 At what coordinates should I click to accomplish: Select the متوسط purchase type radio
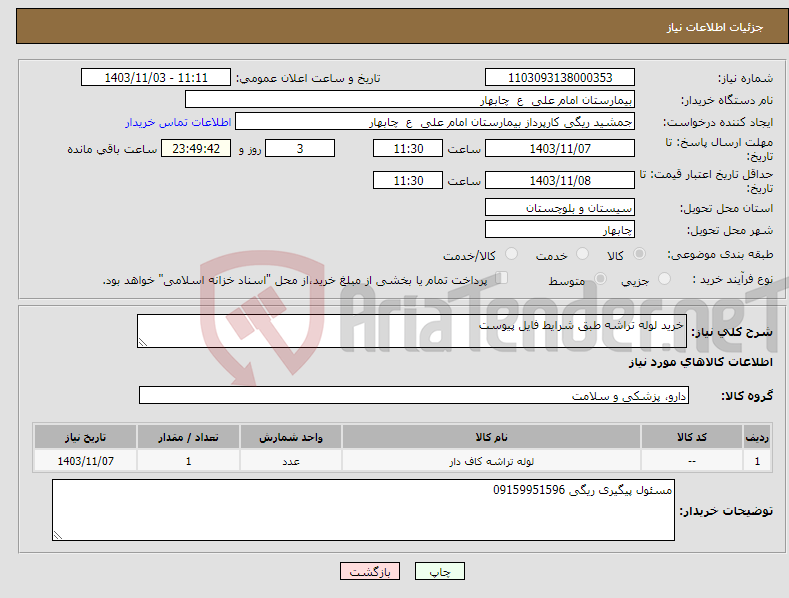(600, 278)
